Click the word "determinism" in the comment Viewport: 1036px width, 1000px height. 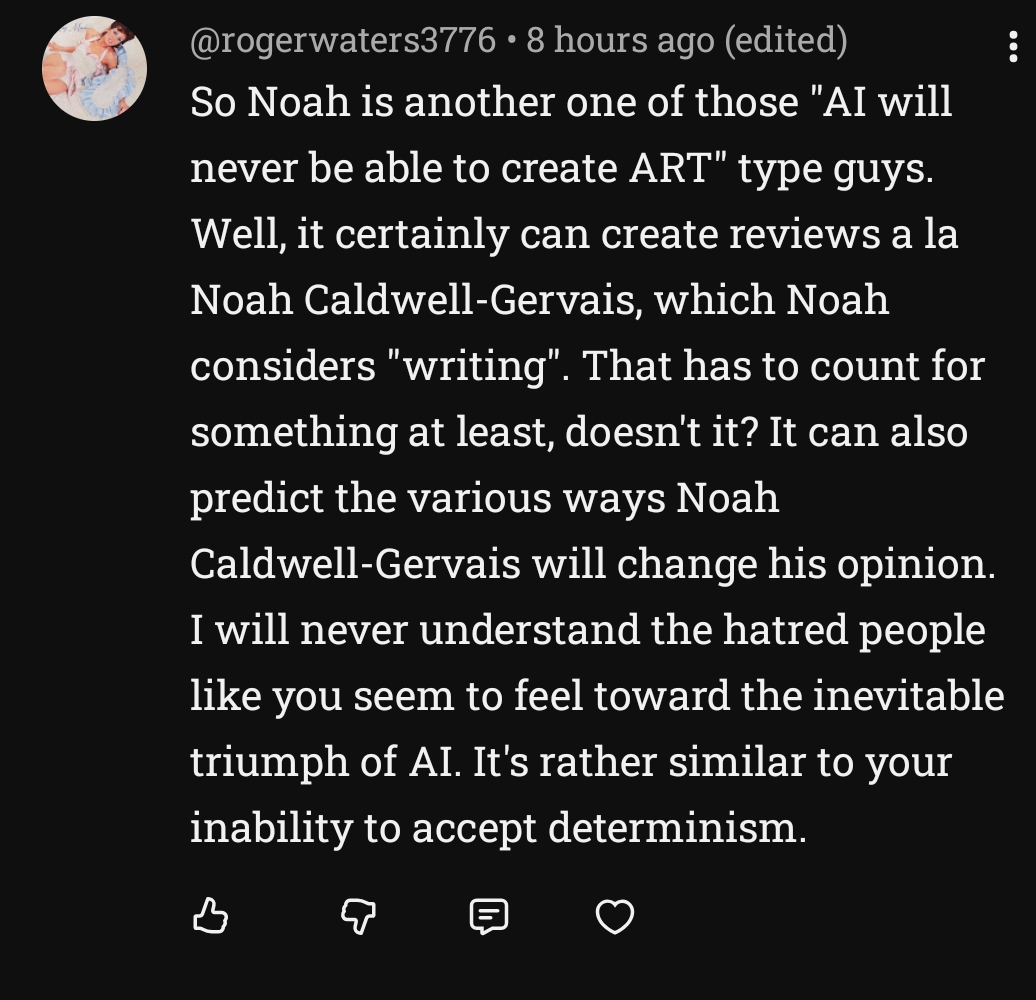677,828
